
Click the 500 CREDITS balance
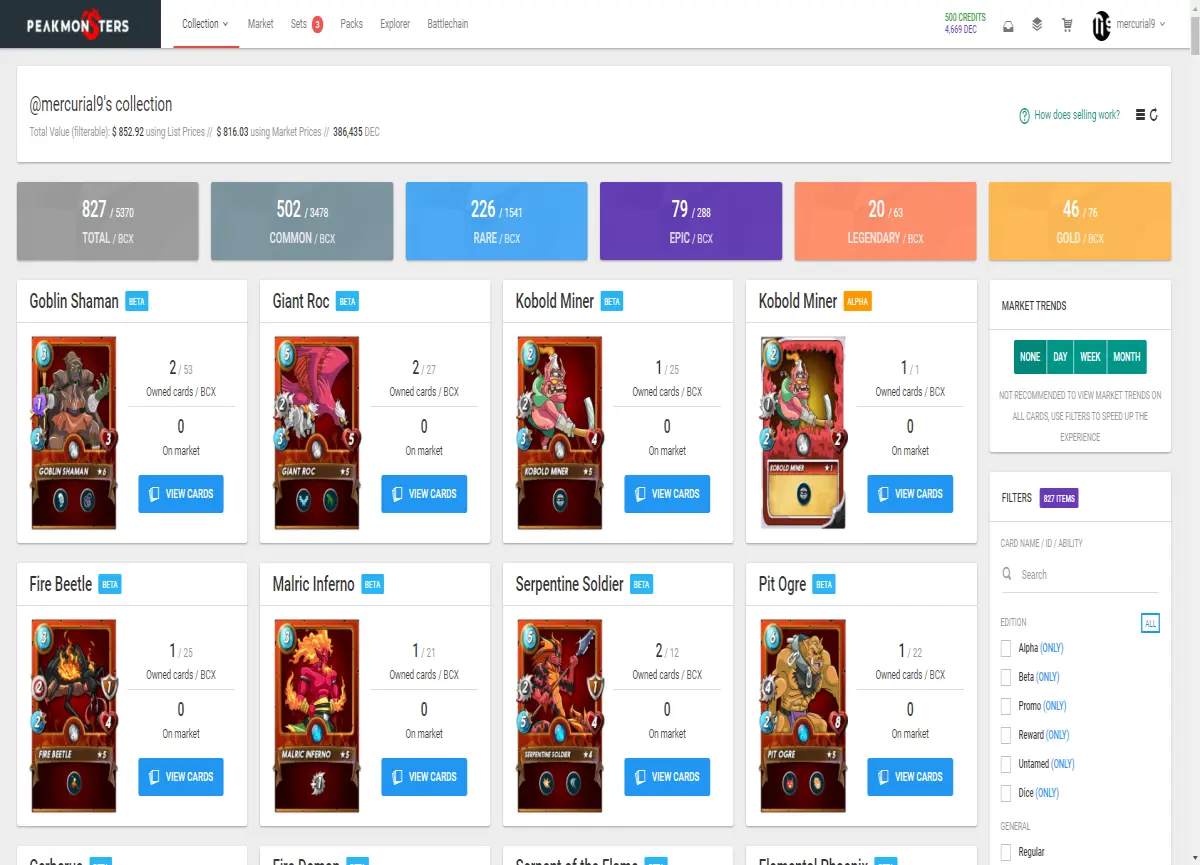tap(965, 17)
